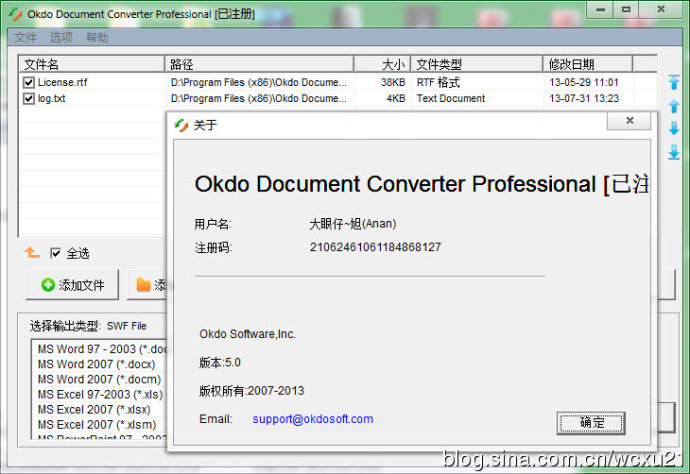Select the log.txt file name

pyautogui.click(x=51, y=99)
